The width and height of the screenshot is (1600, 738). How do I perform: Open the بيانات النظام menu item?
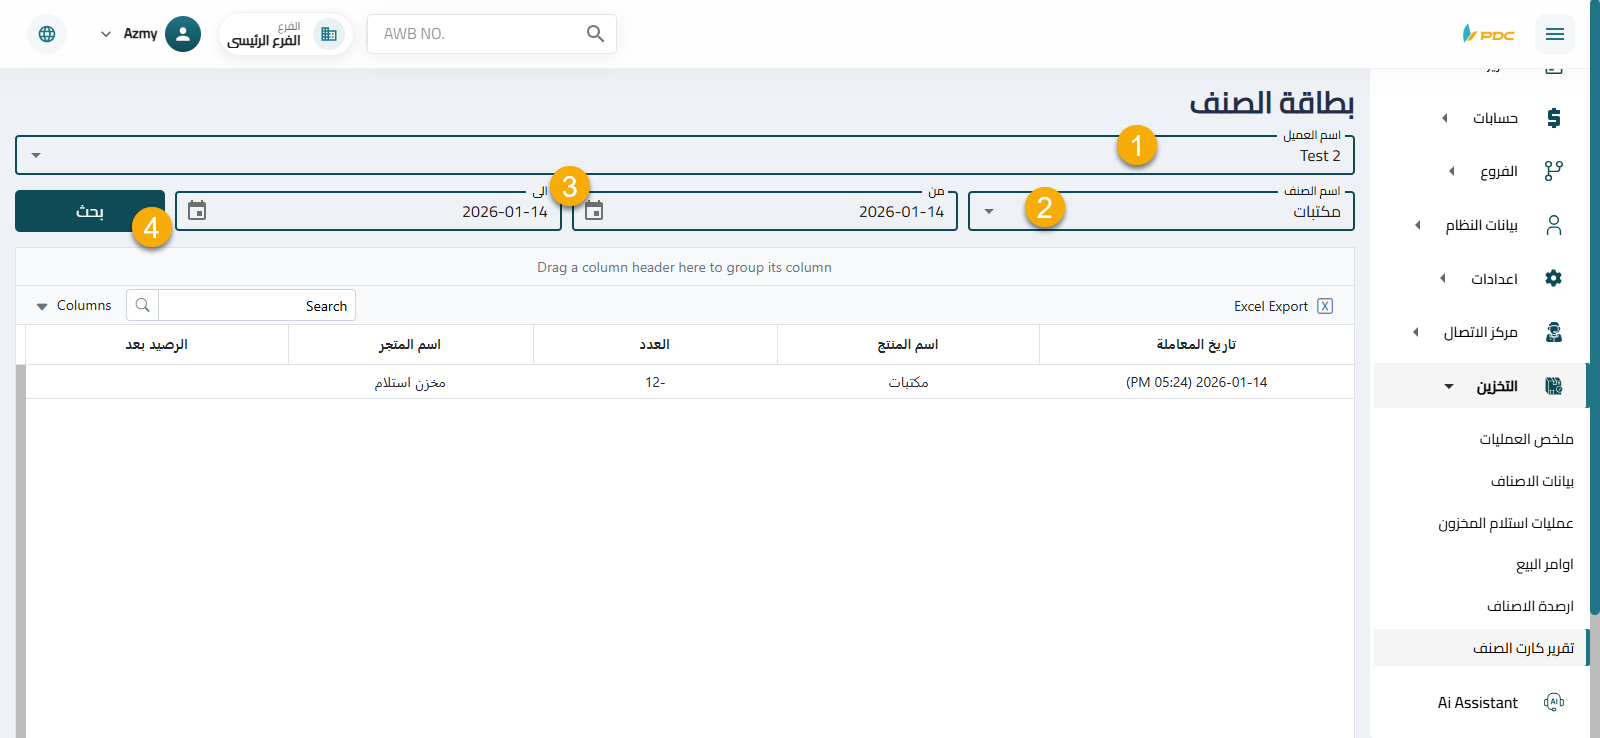1481,225
